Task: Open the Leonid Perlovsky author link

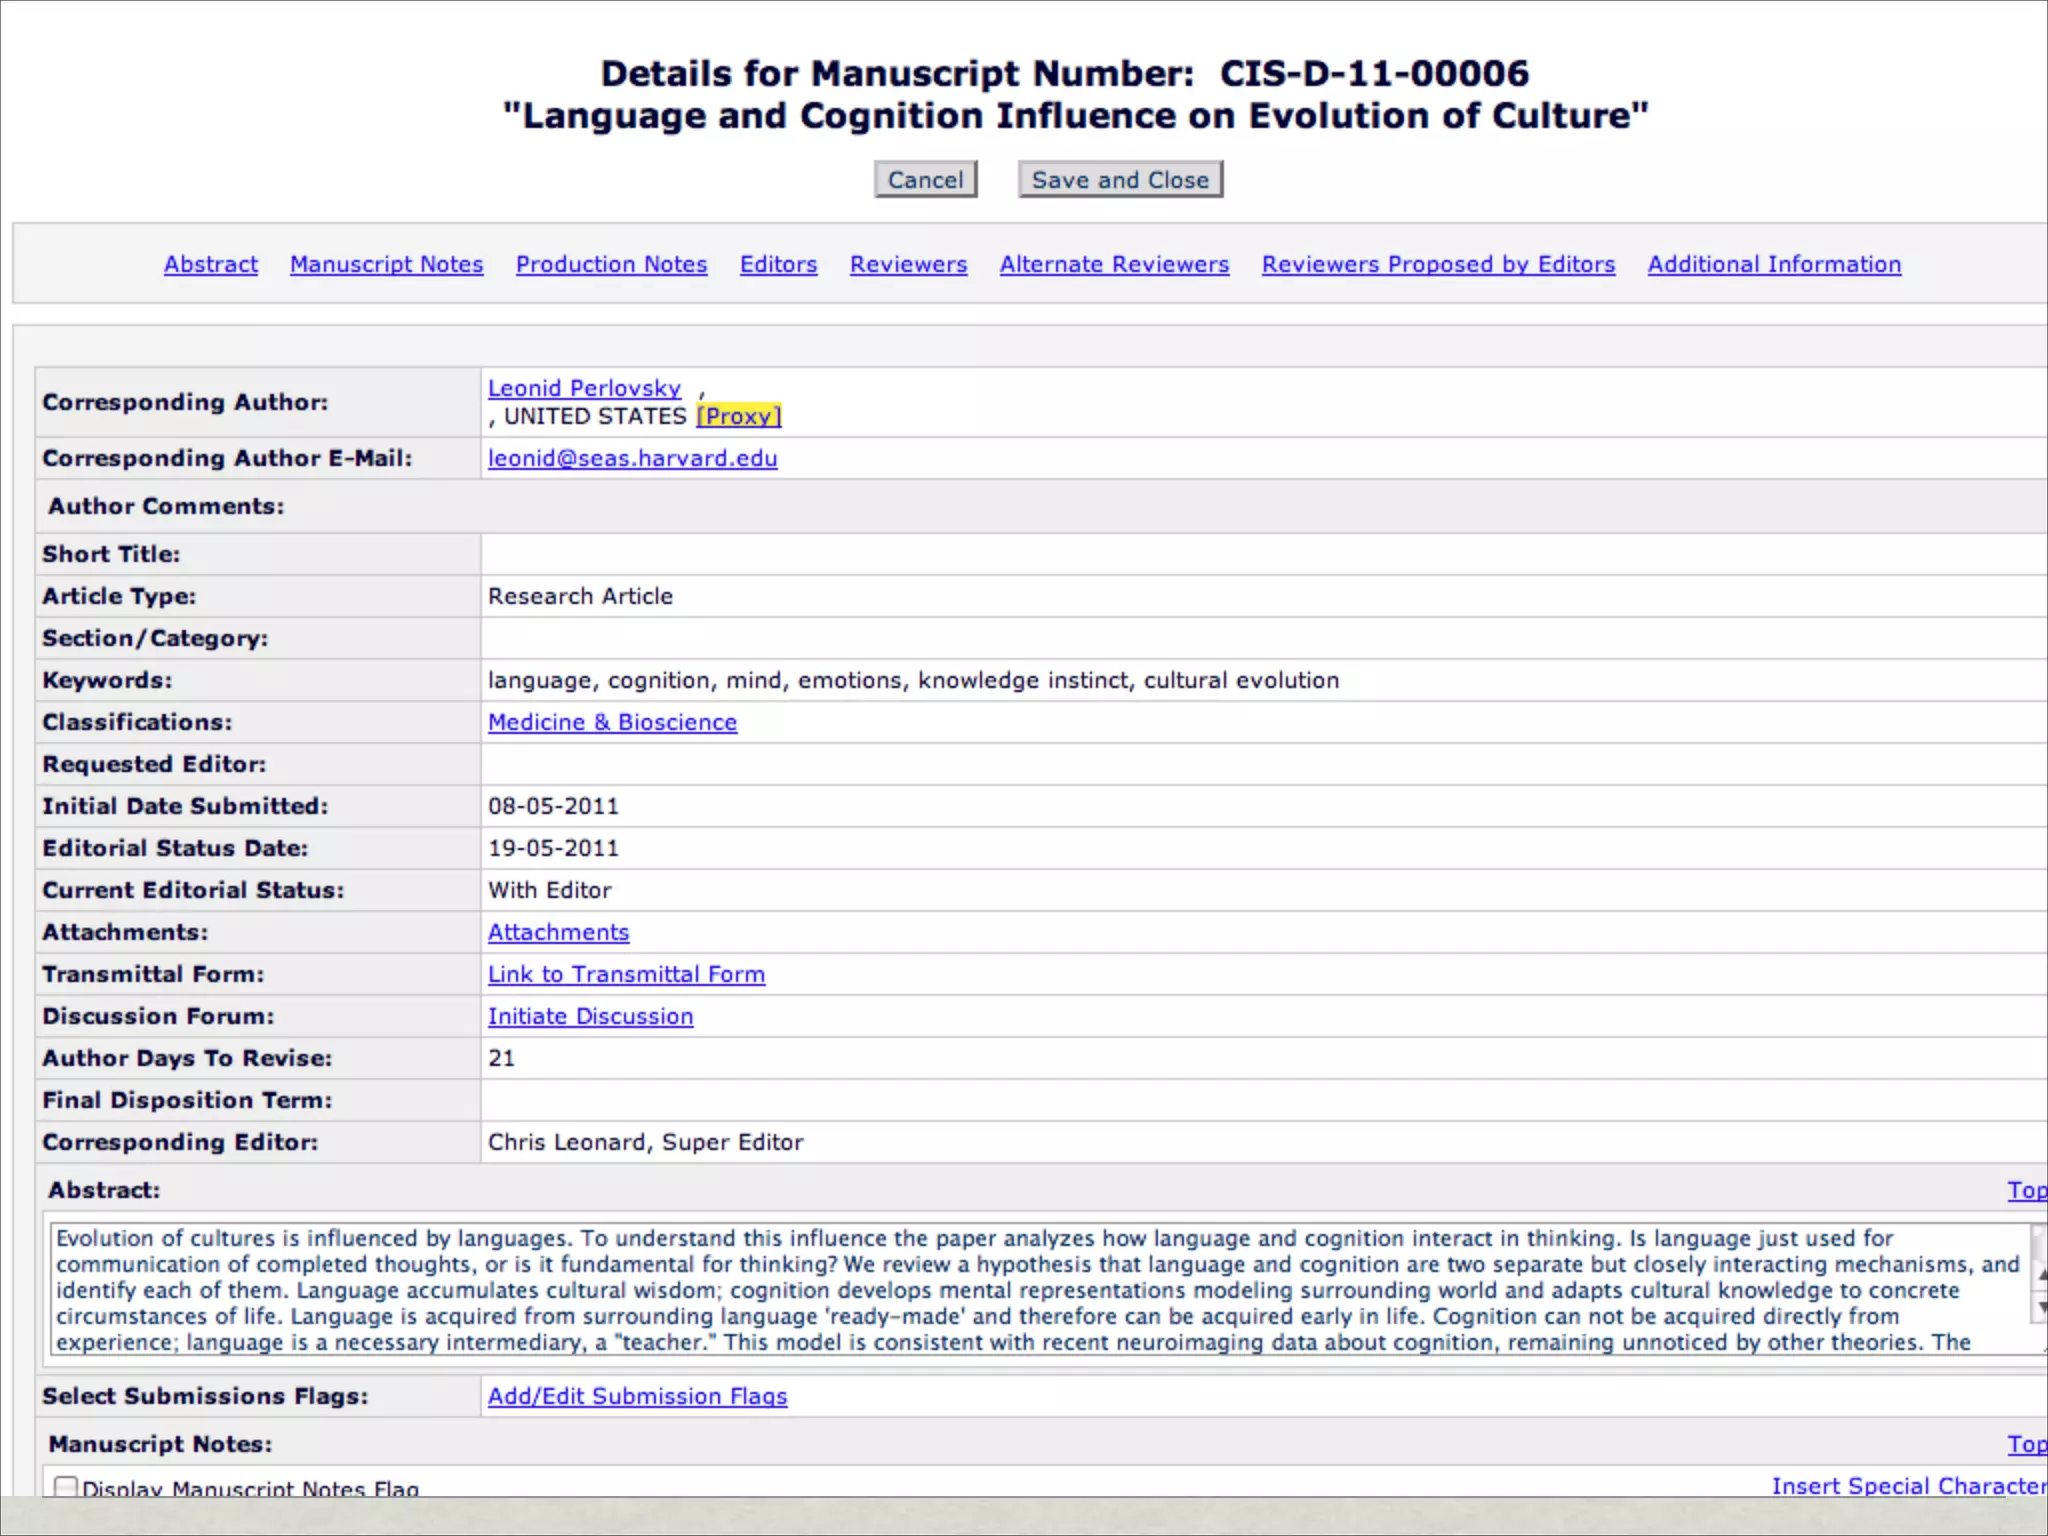Action: (584, 388)
